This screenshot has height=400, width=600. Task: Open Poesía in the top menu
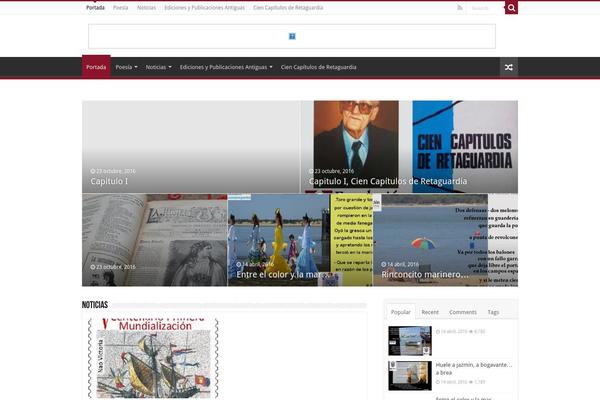pos(121,8)
